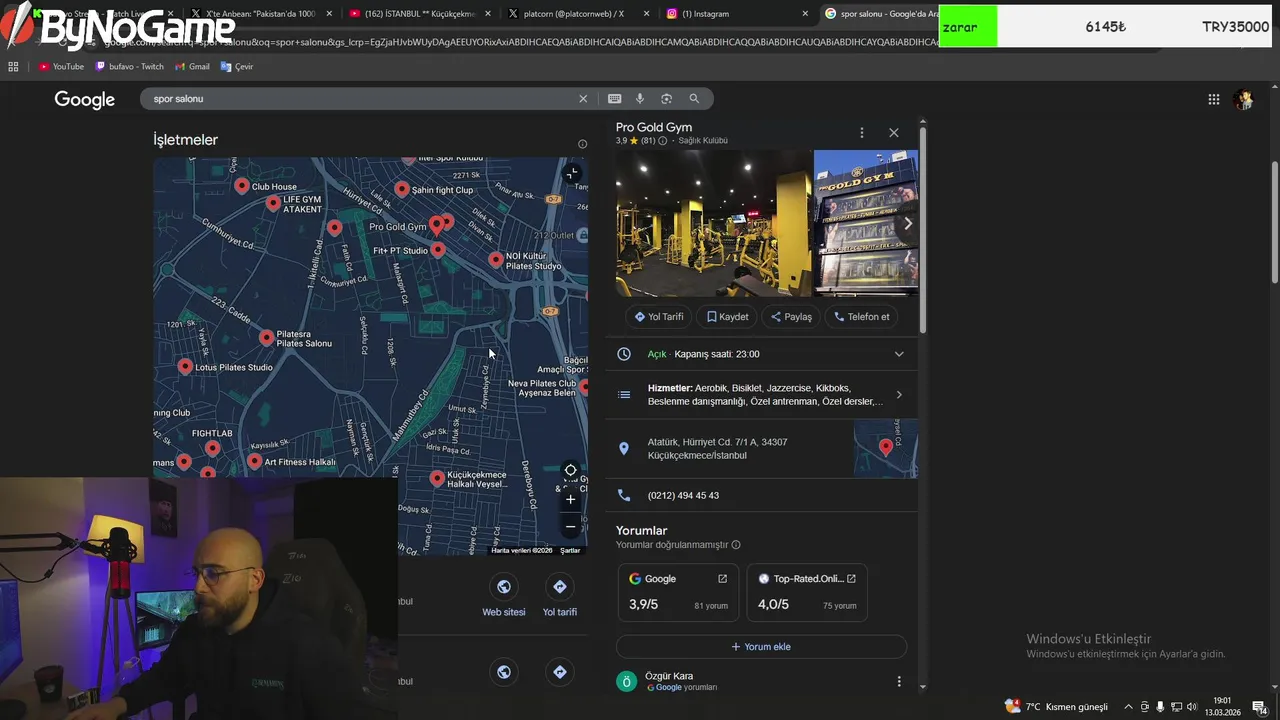
Task: Open the taskbar volume control
Action: coord(1192,707)
